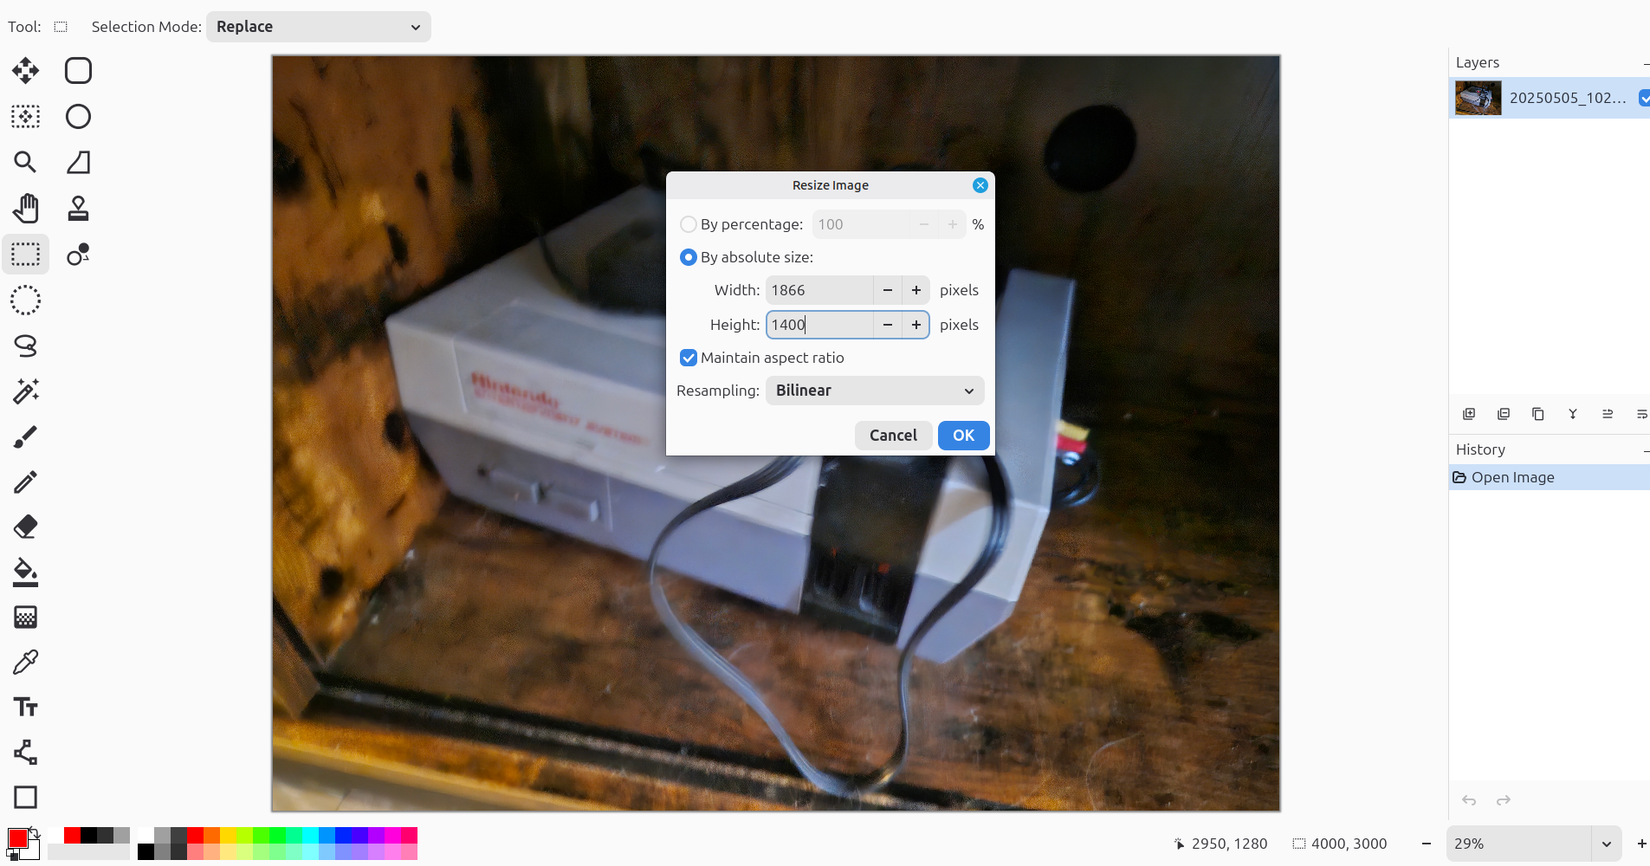
Task: Decrease Height with the minus stepper
Action: [887, 325]
